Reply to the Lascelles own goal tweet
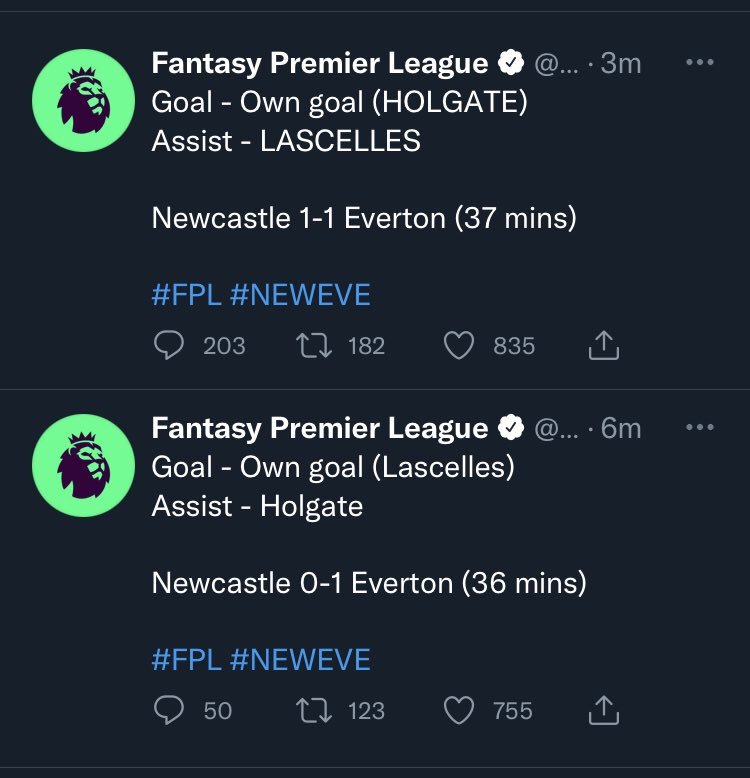 170,711
